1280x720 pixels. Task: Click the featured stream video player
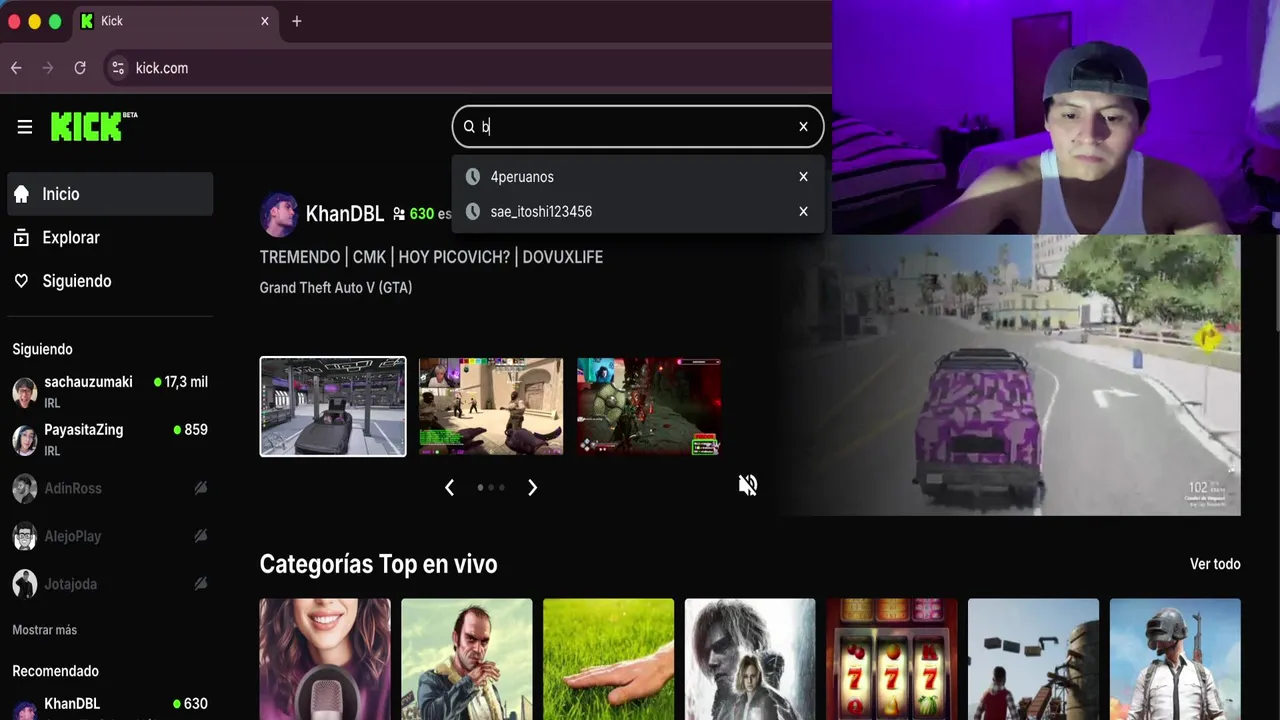point(1010,375)
